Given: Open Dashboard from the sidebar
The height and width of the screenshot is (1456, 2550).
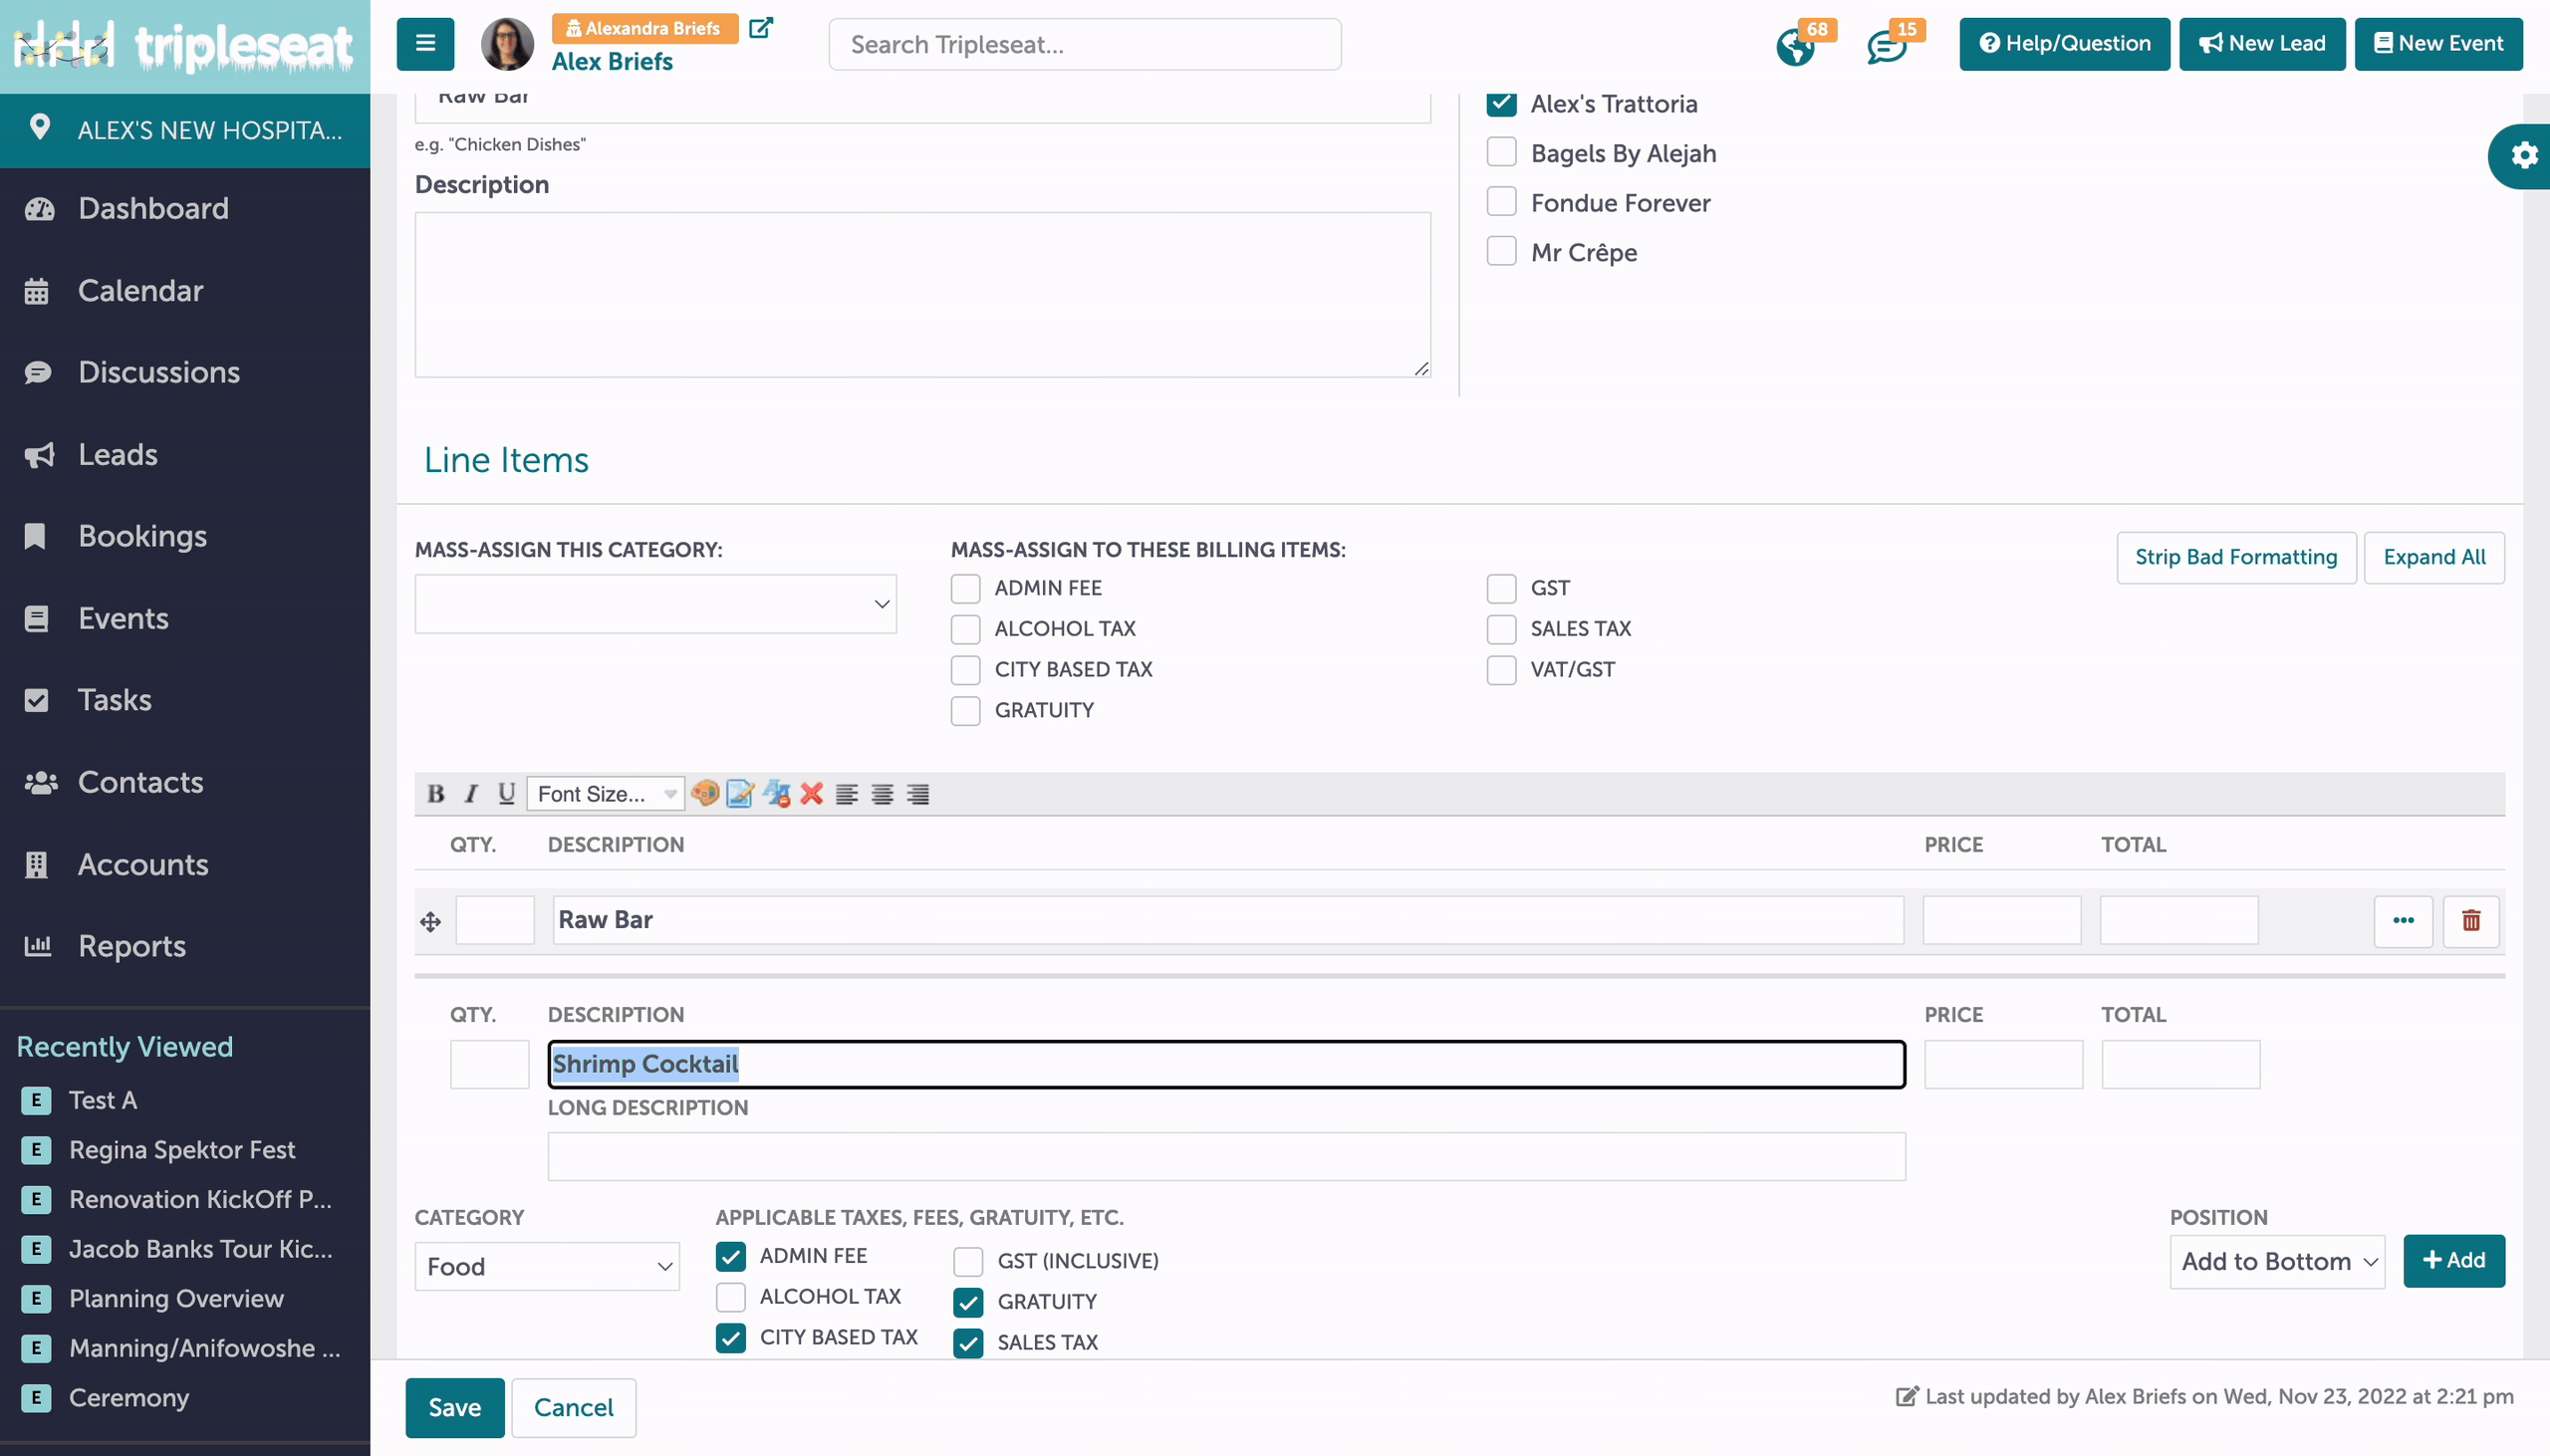Looking at the screenshot, I should 153,208.
